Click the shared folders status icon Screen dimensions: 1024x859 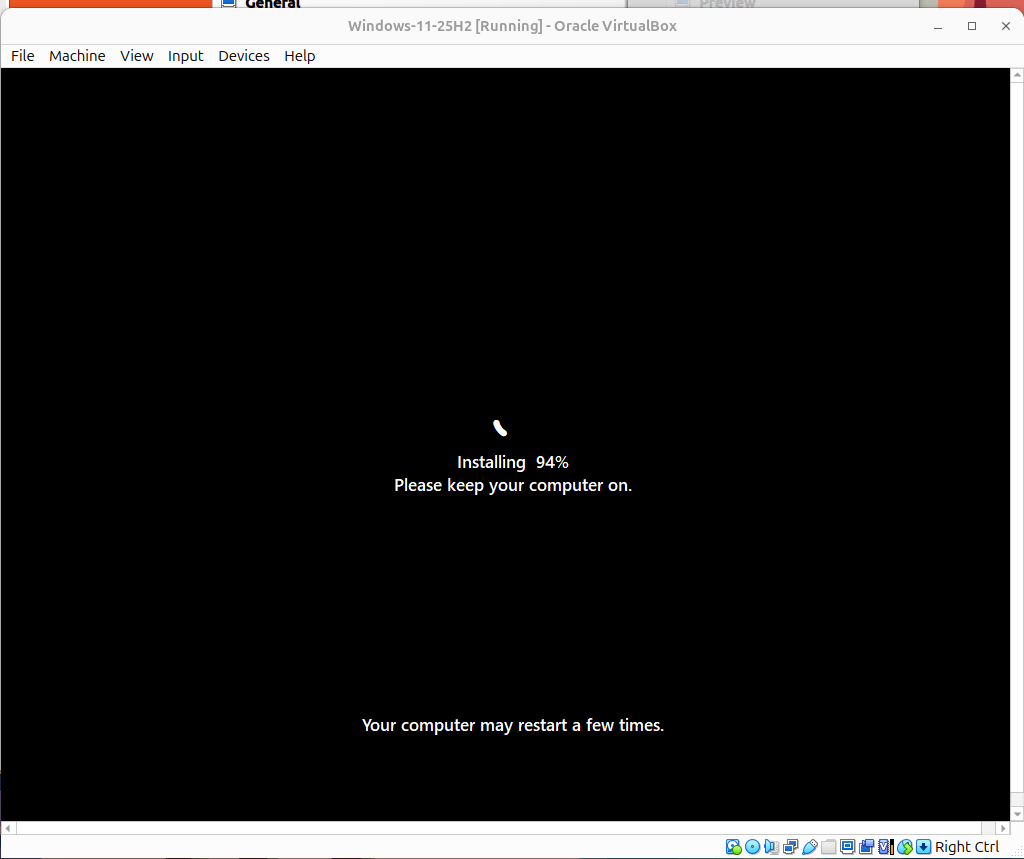pyautogui.click(x=829, y=846)
